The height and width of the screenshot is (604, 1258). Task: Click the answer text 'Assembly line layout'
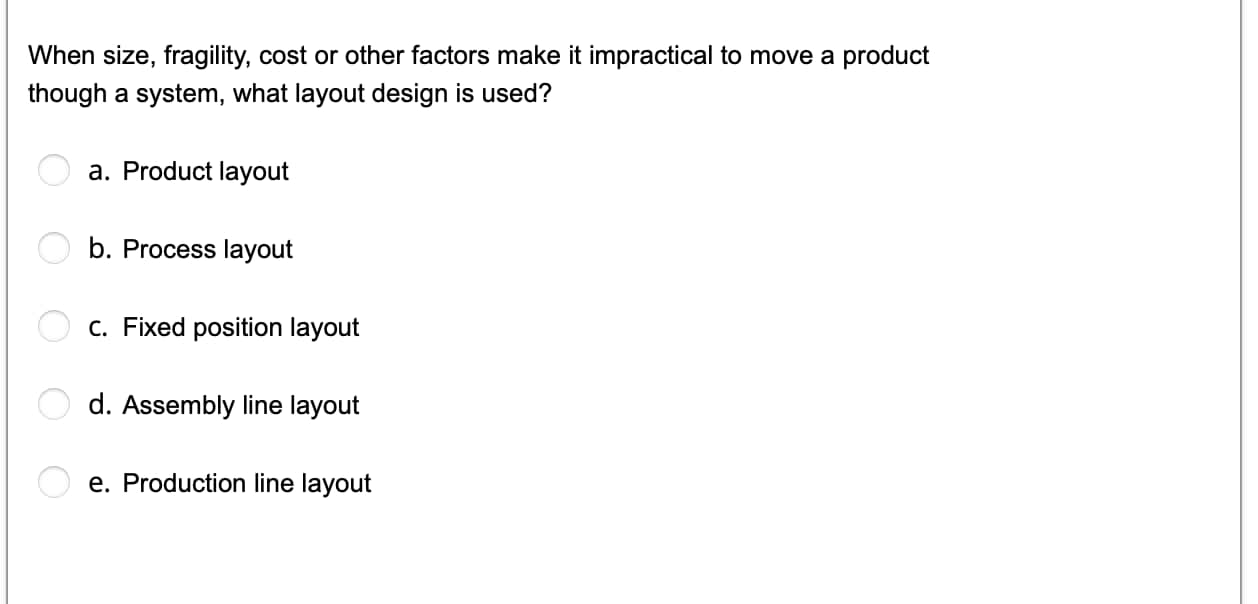click(240, 405)
